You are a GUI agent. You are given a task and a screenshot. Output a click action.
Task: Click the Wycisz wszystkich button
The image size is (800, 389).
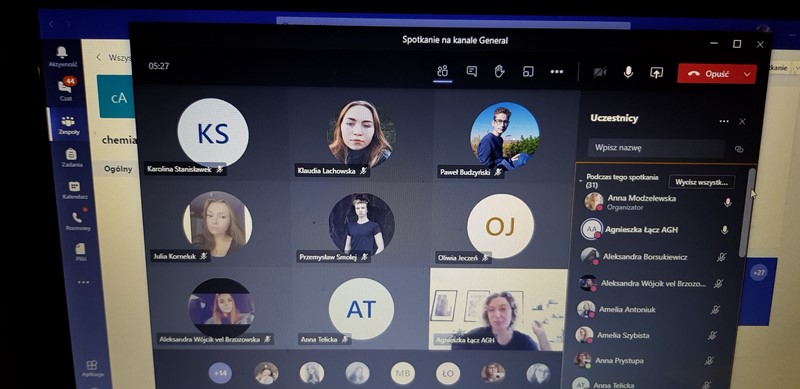[x=702, y=182]
